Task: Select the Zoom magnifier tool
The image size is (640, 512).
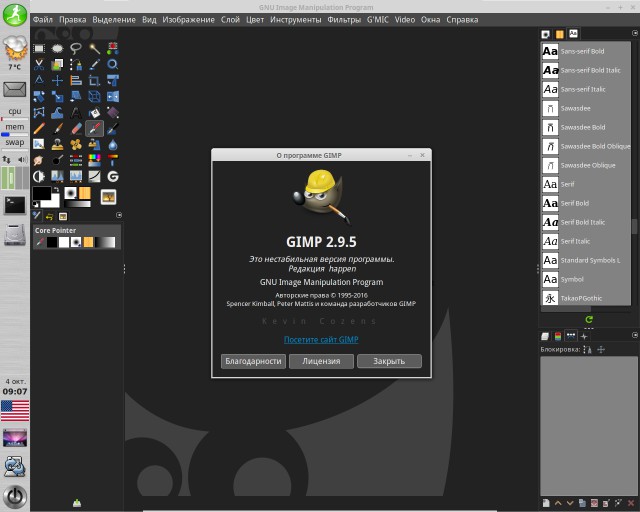Action: click(x=113, y=65)
